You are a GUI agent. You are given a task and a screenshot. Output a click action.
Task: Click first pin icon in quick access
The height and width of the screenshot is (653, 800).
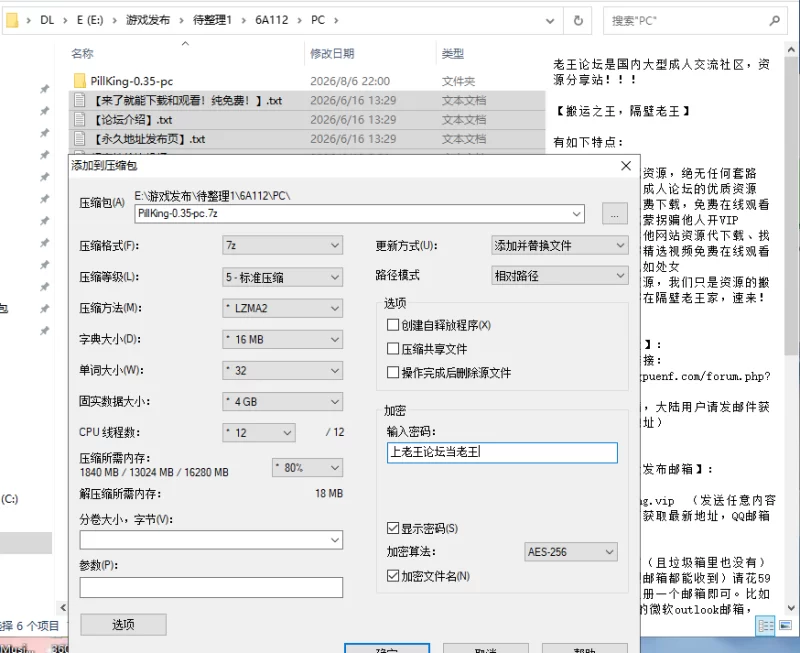[45, 89]
